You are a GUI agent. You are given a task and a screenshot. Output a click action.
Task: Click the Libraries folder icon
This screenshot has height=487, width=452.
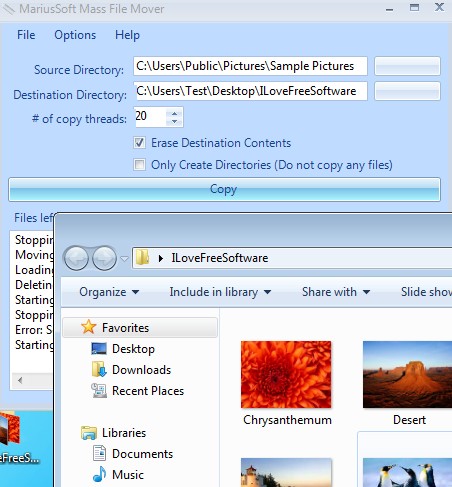(89, 433)
